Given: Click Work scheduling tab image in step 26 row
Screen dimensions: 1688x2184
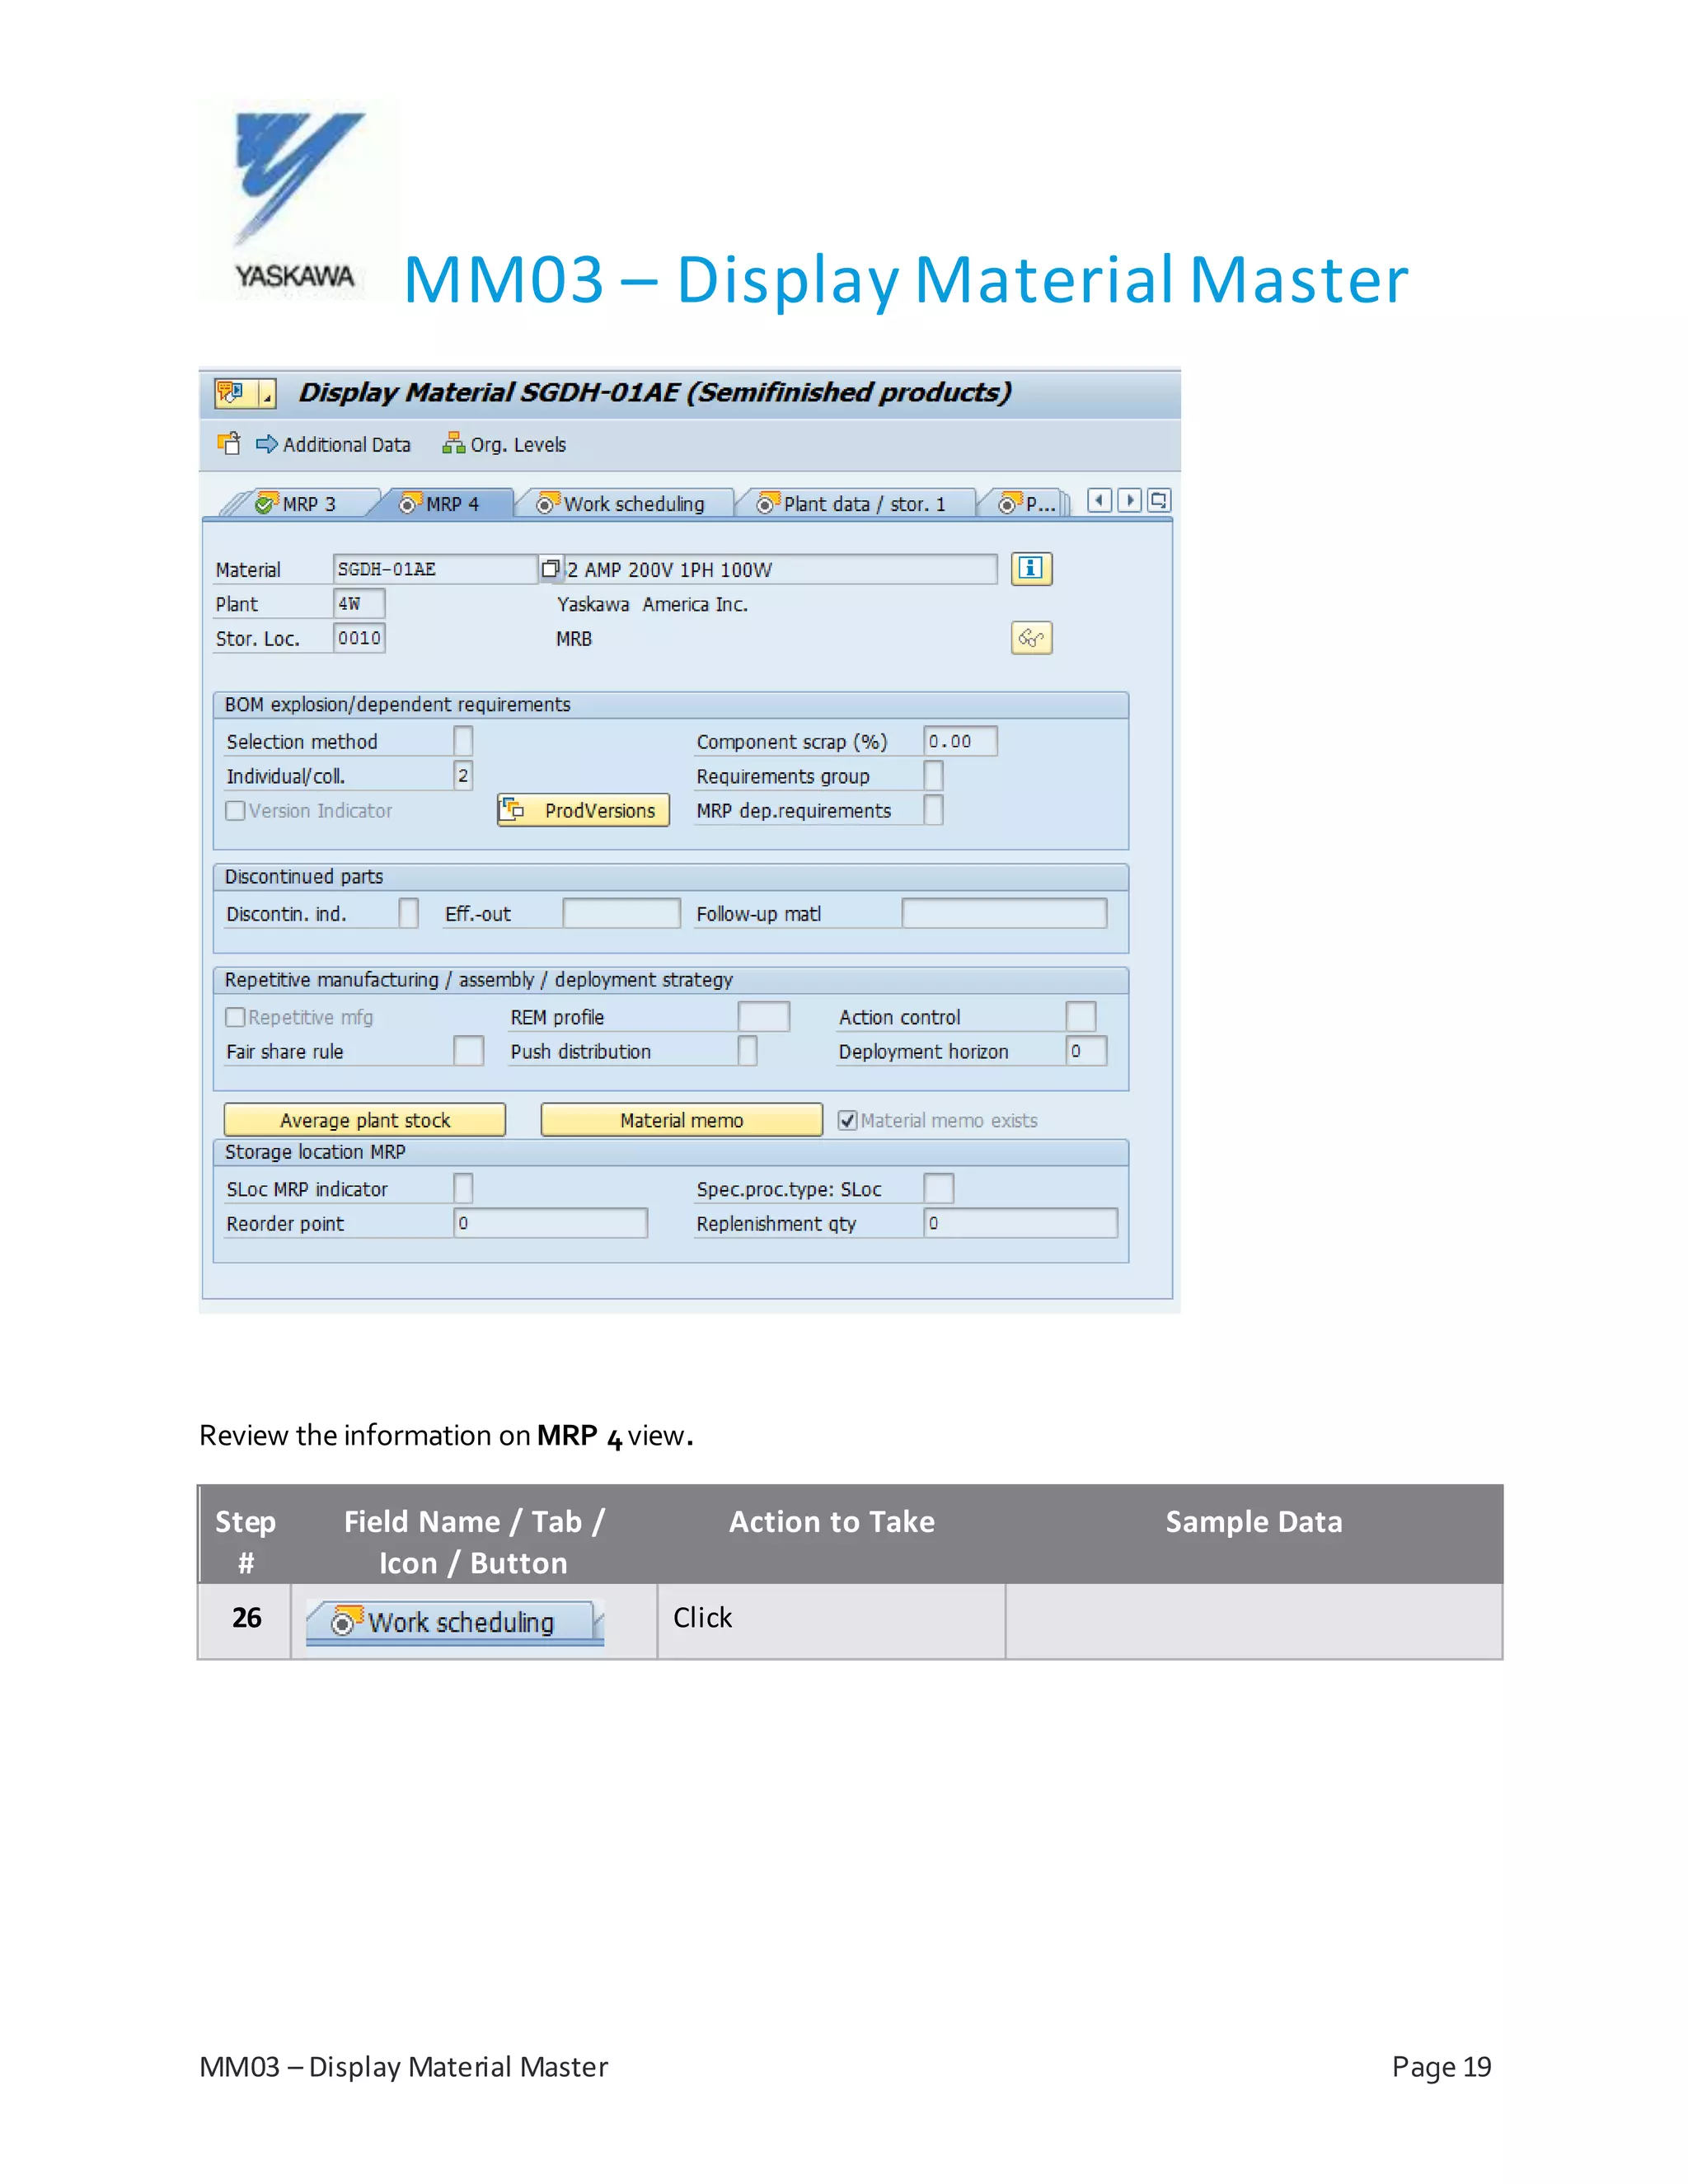Looking at the screenshot, I should click(455, 1622).
